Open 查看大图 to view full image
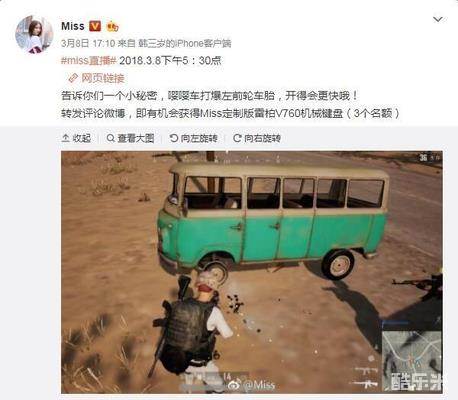Image resolution: width=458 pixels, height=400 pixels. tap(130, 138)
